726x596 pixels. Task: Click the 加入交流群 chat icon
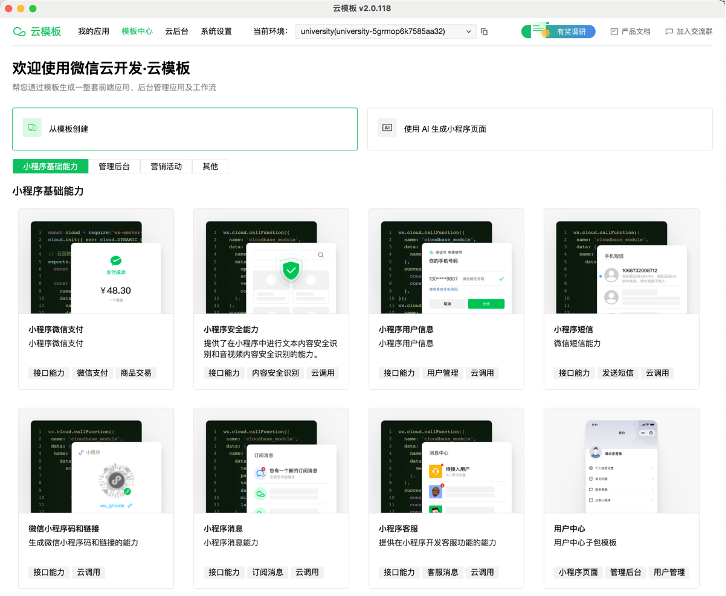[x=669, y=31]
